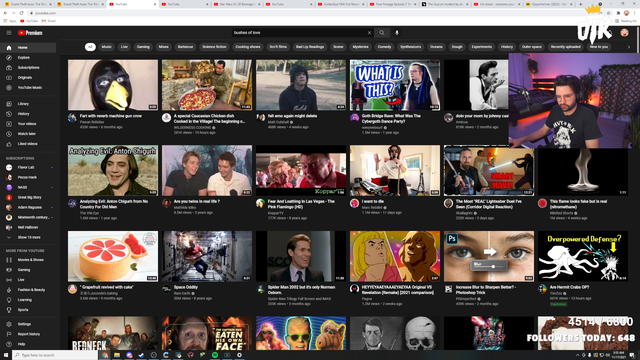Click the 'Space Oddity' video title
Screen dimensions: 640x360
pyautogui.click(x=186, y=287)
